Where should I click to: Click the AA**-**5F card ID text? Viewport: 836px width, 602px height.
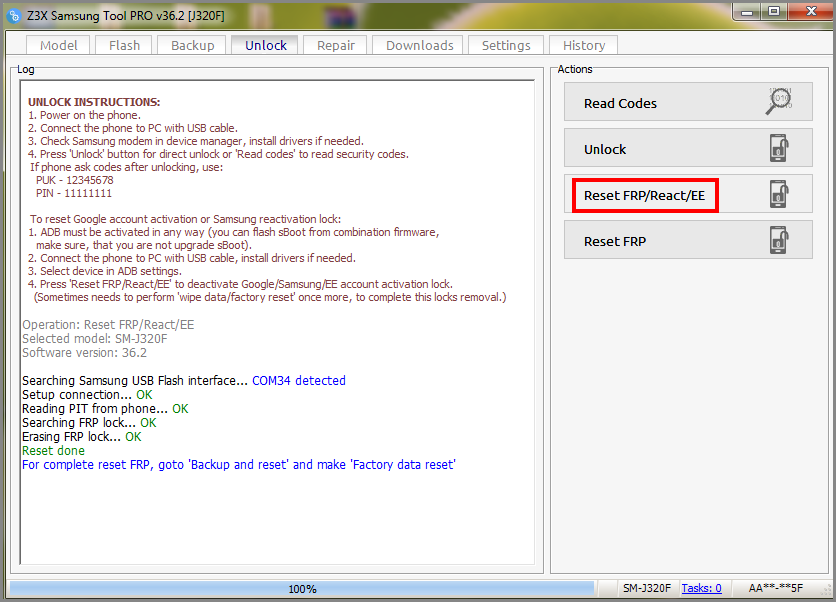point(776,588)
